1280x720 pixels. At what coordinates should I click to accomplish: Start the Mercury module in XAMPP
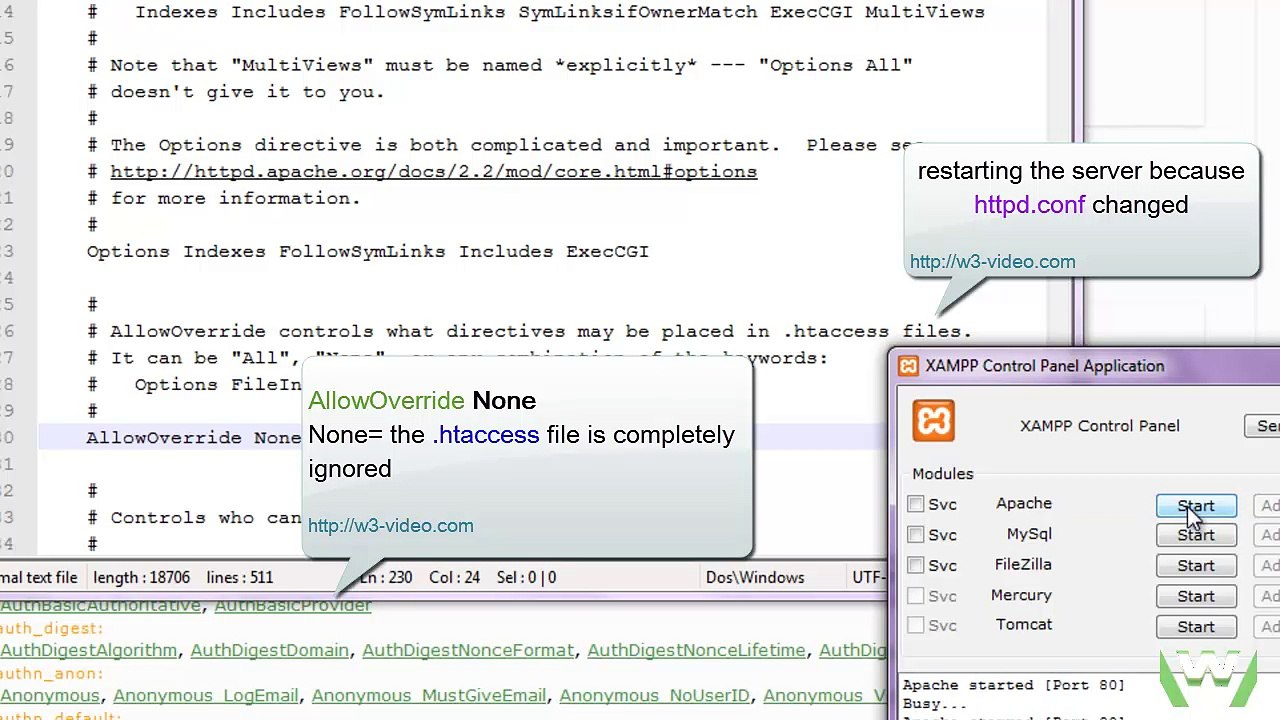tap(1196, 596)
